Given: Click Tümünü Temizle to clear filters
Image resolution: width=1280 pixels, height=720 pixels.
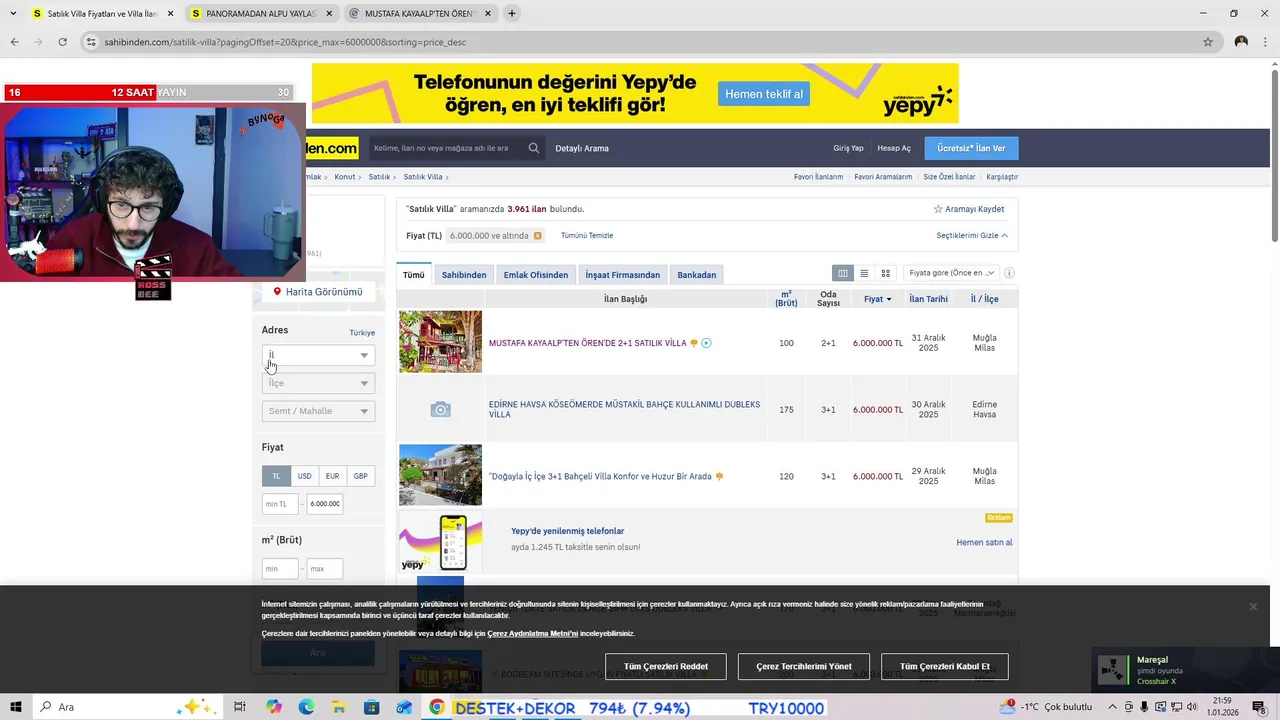Looking at the screenshot, I should [587, 236].
